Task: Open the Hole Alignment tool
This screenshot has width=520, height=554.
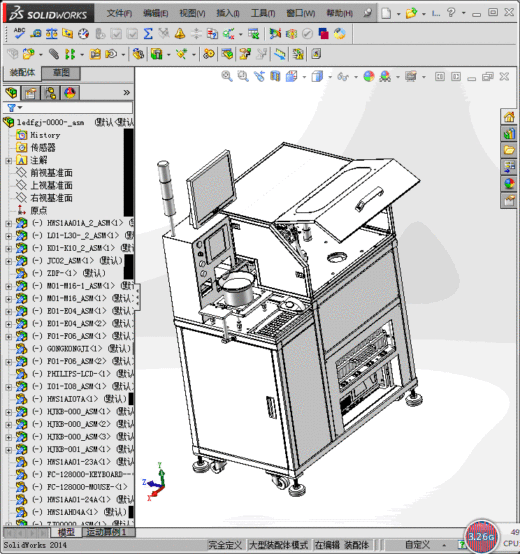Action: tap(291, 34)
